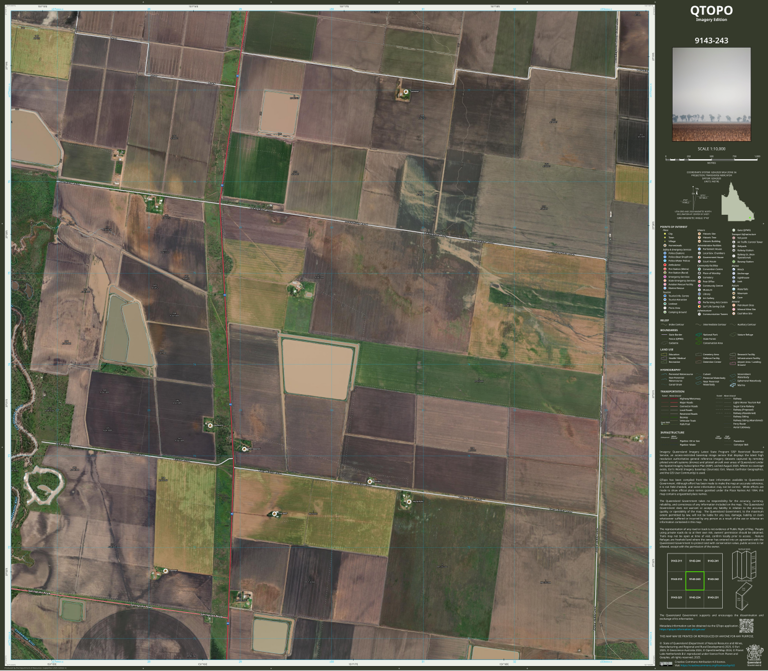
Task: Click the Picnic Area legend symbol
Action: (x=665, y=308)
